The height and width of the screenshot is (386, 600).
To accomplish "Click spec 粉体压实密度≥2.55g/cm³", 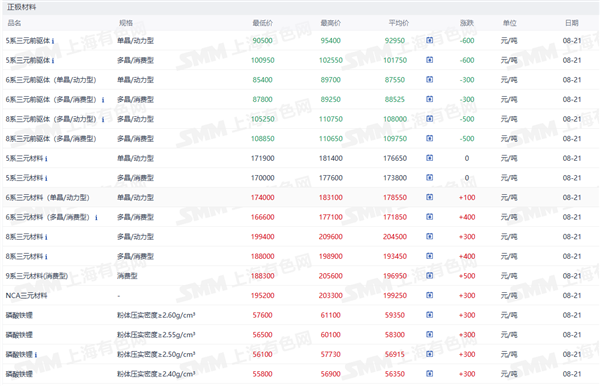I will [x=156, y=334].
